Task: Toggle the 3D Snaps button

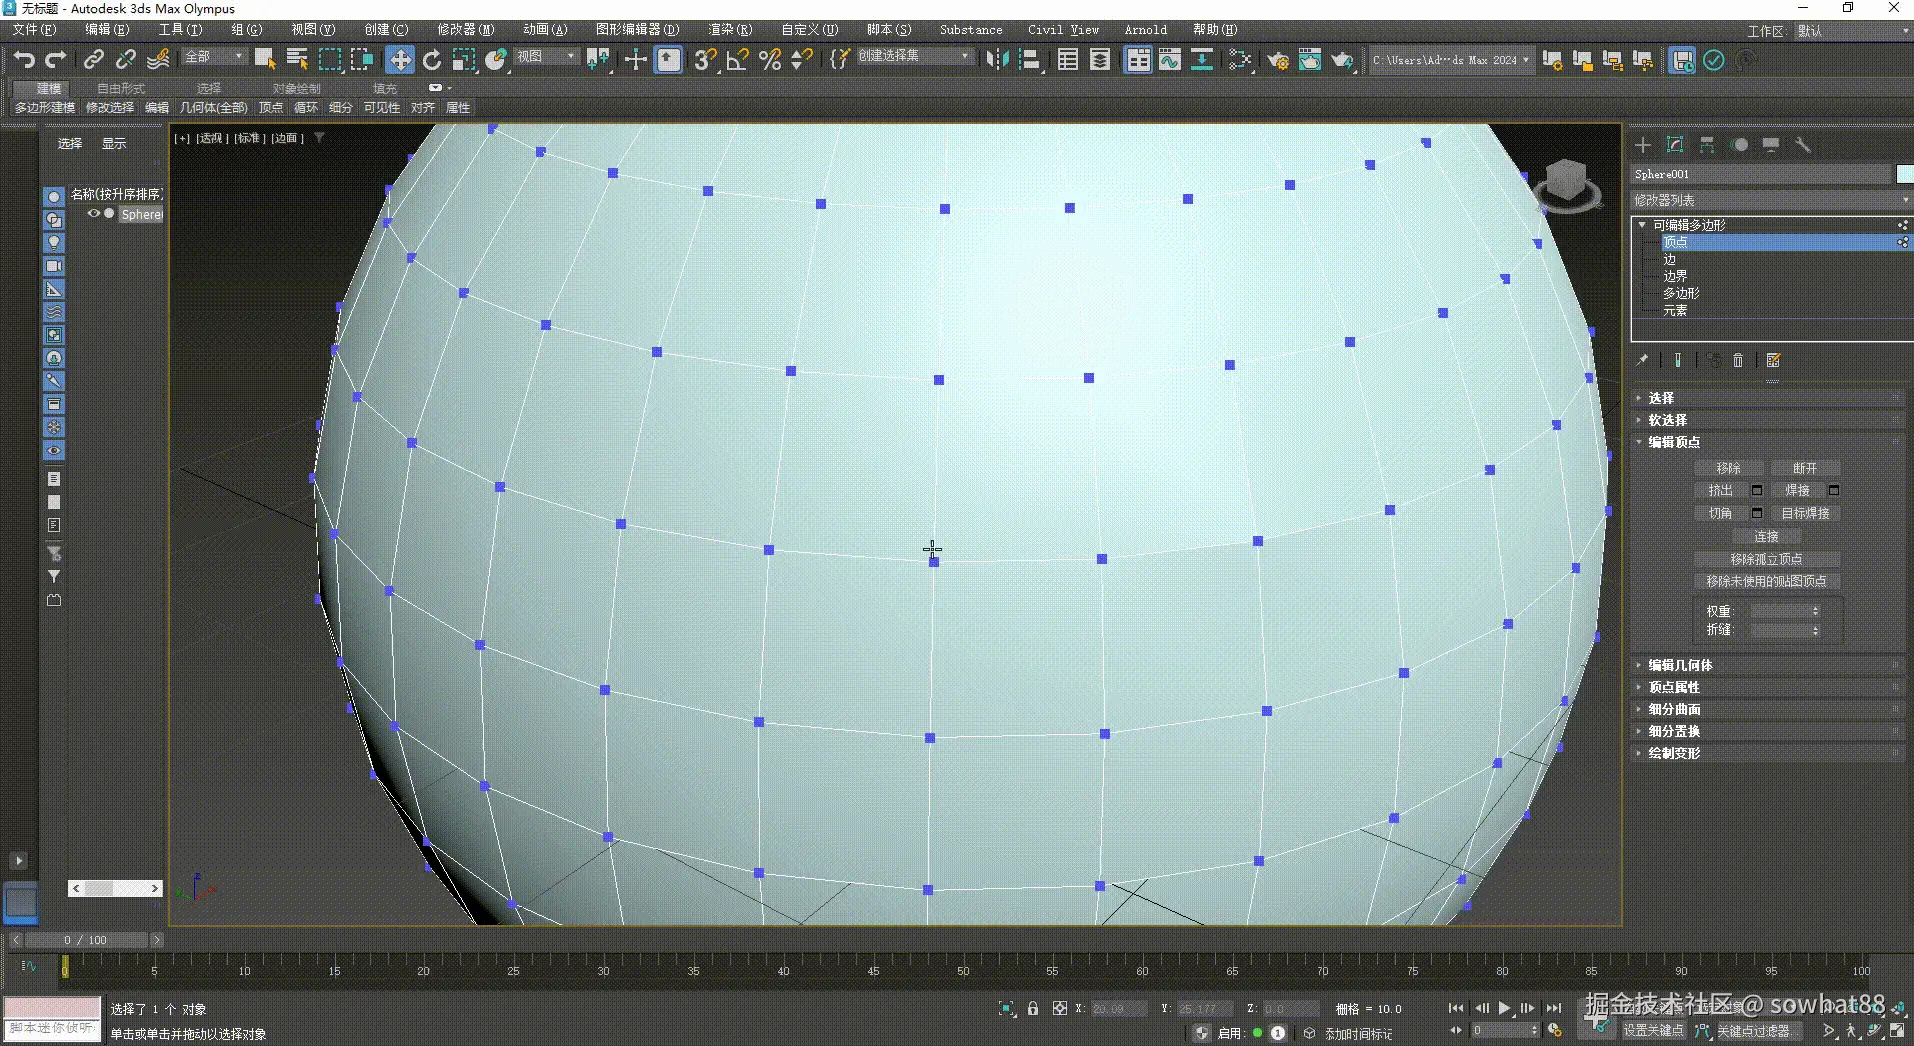Action: pos(705,60)
